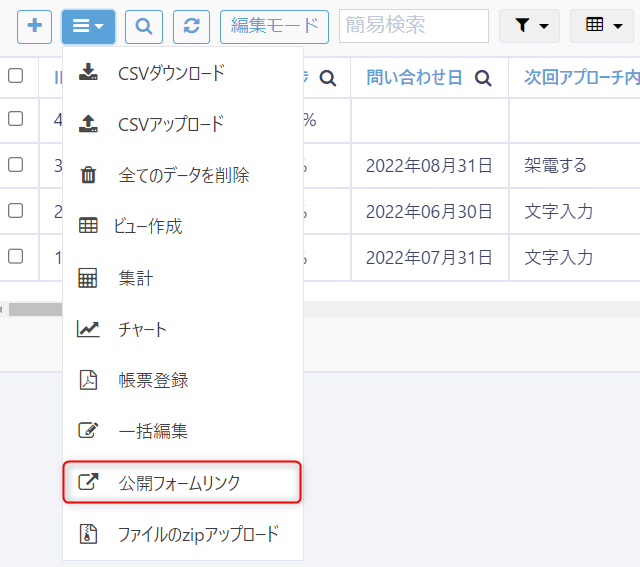Open the filter funnel dropdown
Viewport: 640px width, 567px height.
coord(529,26)
